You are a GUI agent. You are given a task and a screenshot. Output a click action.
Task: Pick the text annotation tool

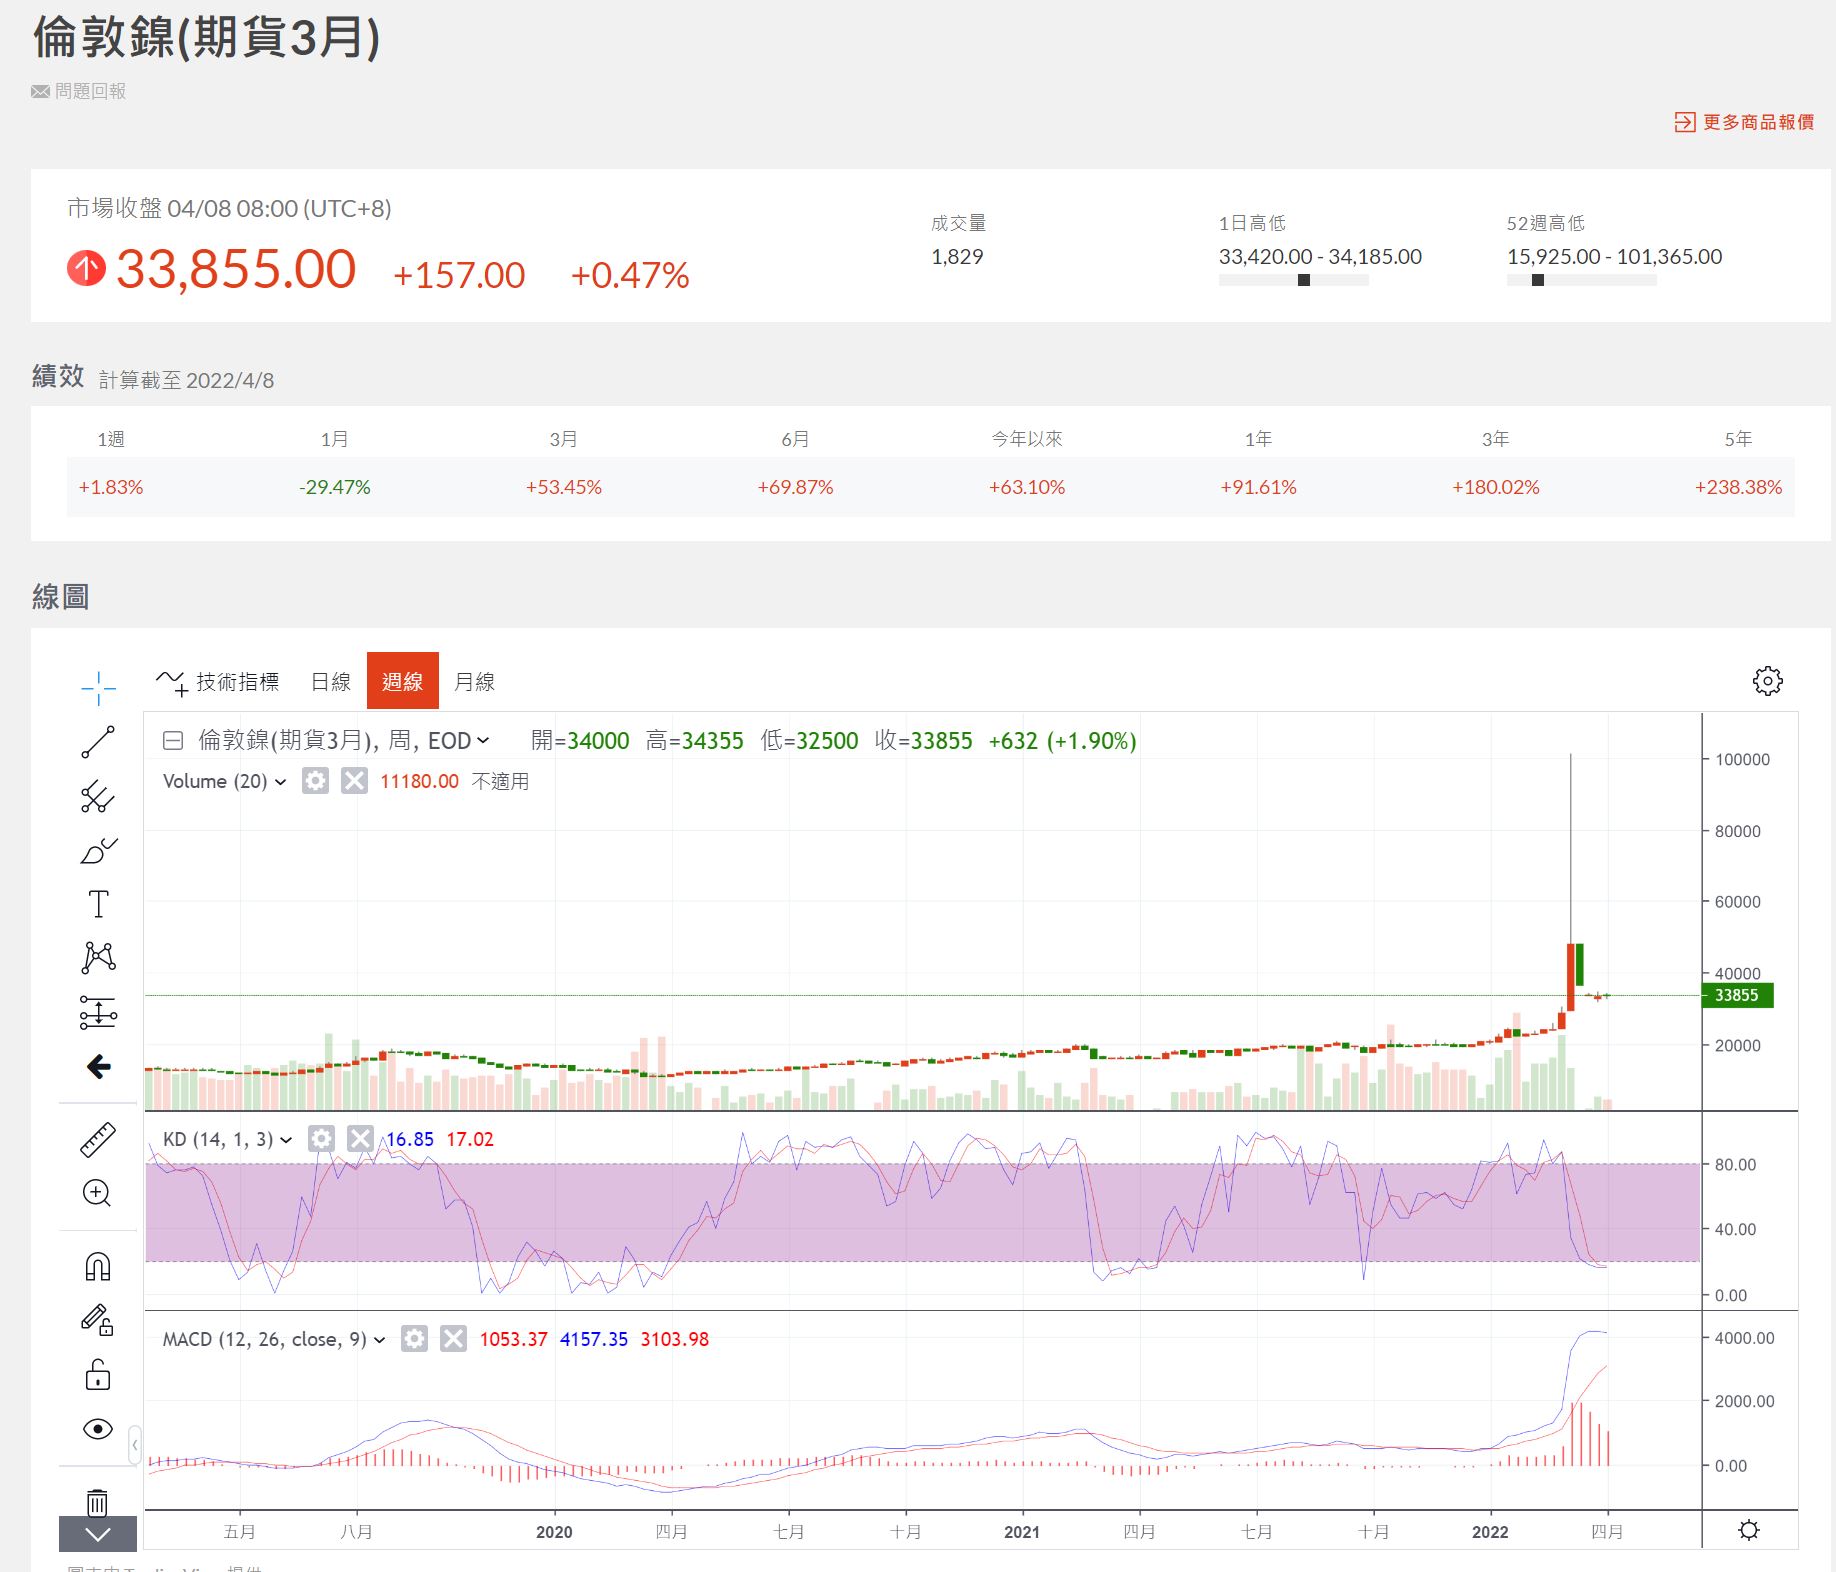tap(98, 904)
